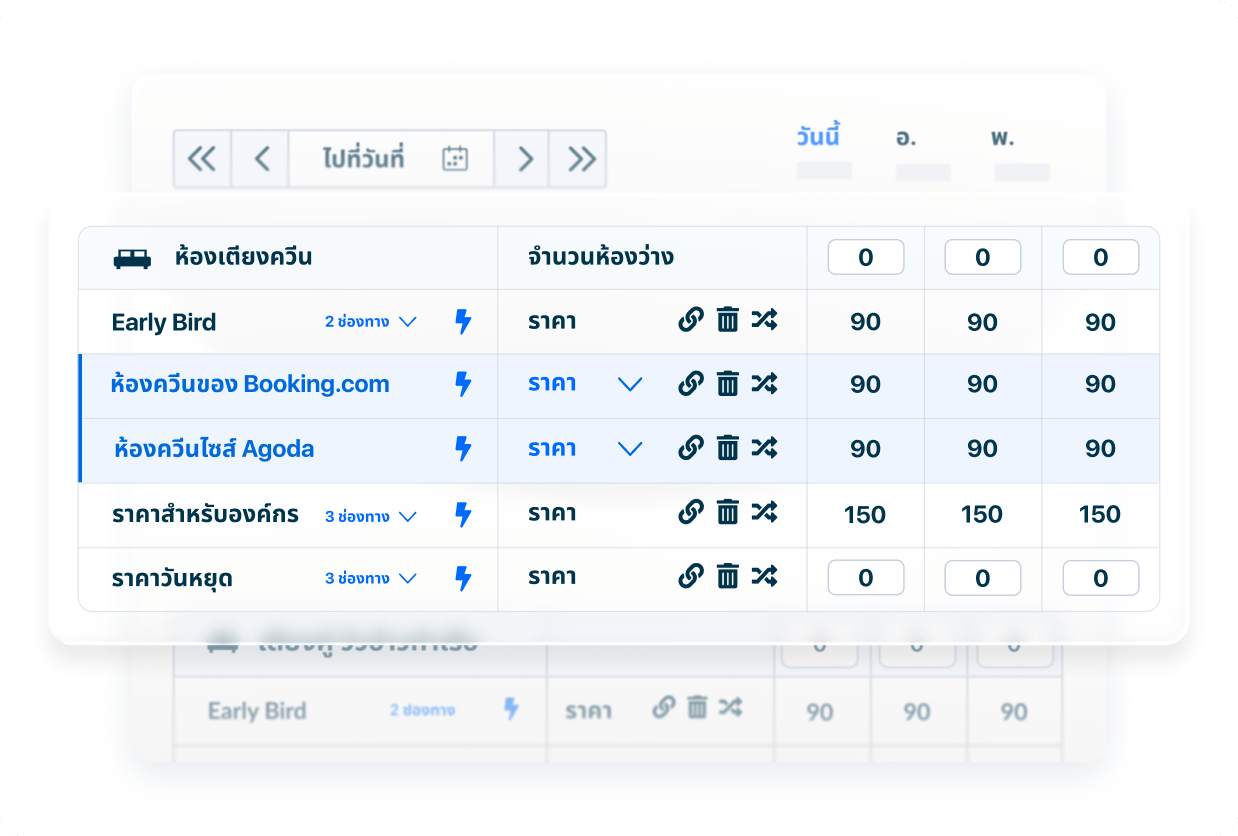The width and height of the screenshot is (1238, 836).
Task: Open the calendar icon in ไปที่วันที่
Action: point(455,159)
